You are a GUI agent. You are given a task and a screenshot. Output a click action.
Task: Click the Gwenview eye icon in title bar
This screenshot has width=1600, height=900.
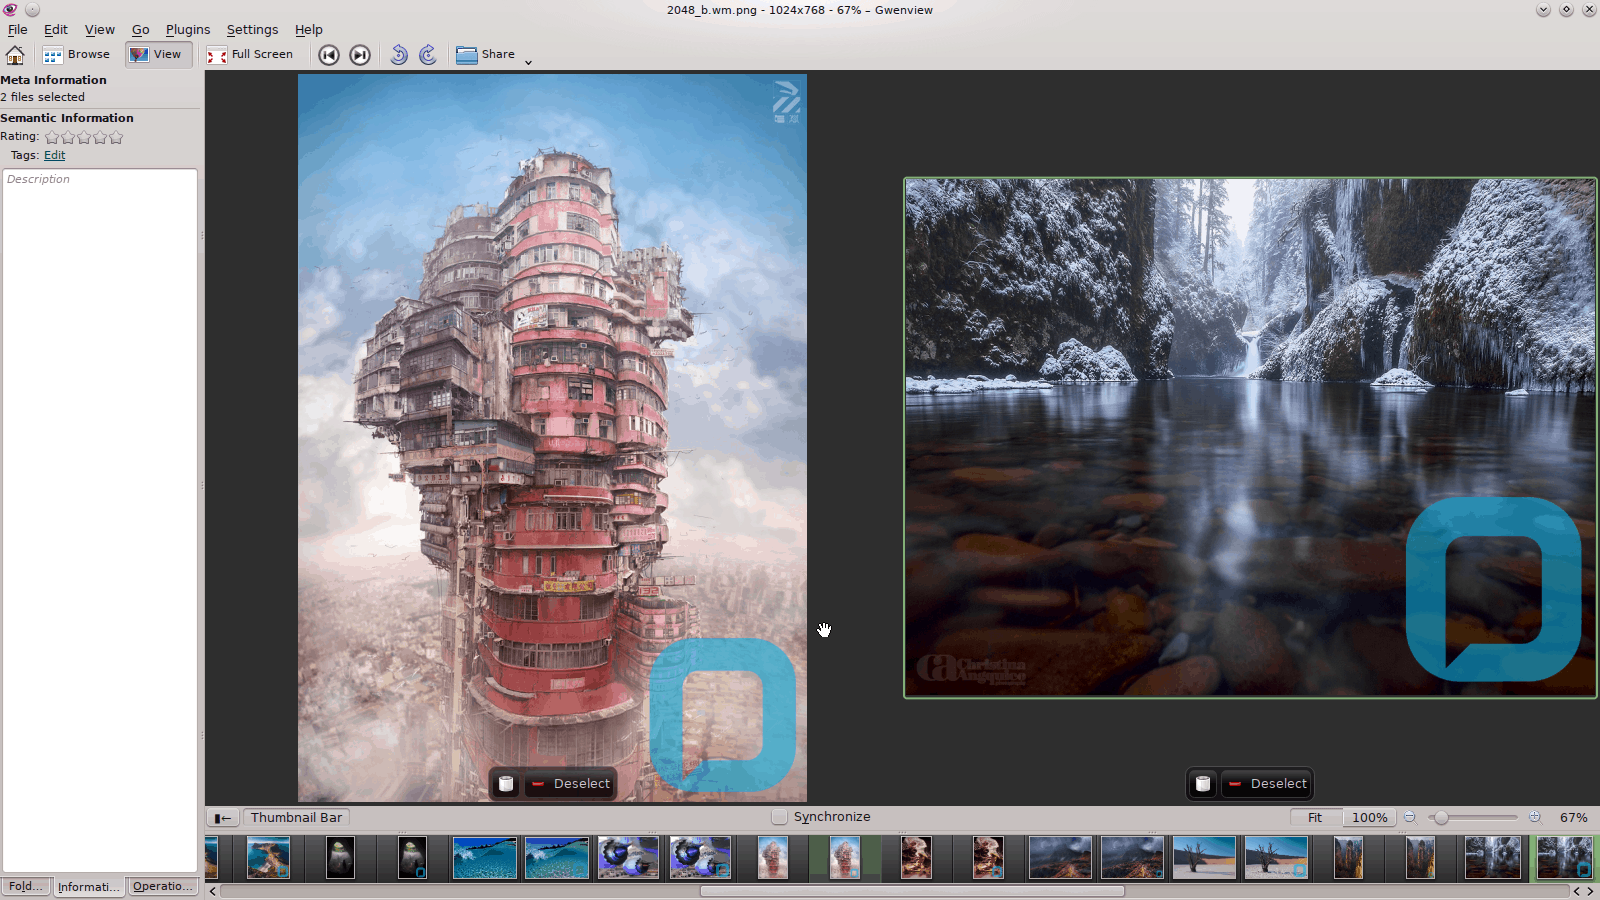[10, 9]
